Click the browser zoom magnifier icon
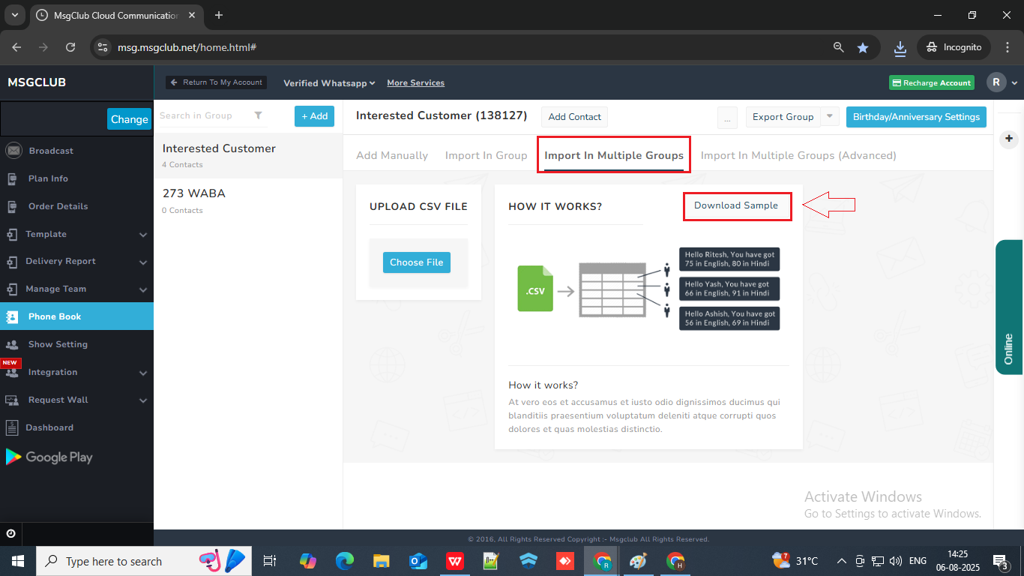The height and width of the screenshot is (576, 1024). click(839, 47)
